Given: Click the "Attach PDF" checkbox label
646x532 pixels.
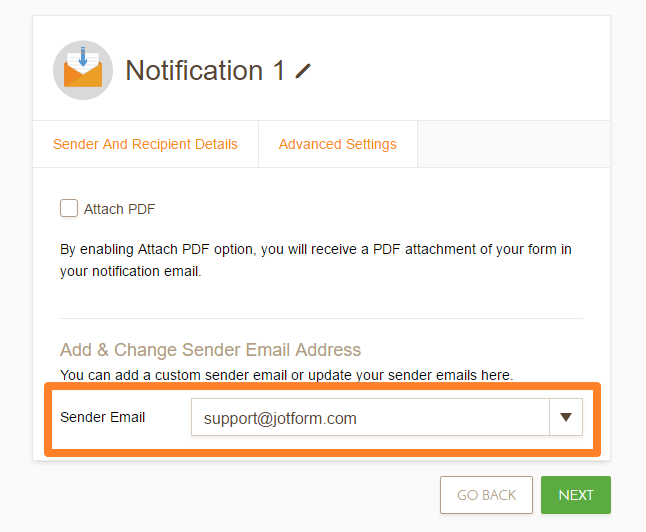Looking at the screenshot, I should tap(119, 209).
